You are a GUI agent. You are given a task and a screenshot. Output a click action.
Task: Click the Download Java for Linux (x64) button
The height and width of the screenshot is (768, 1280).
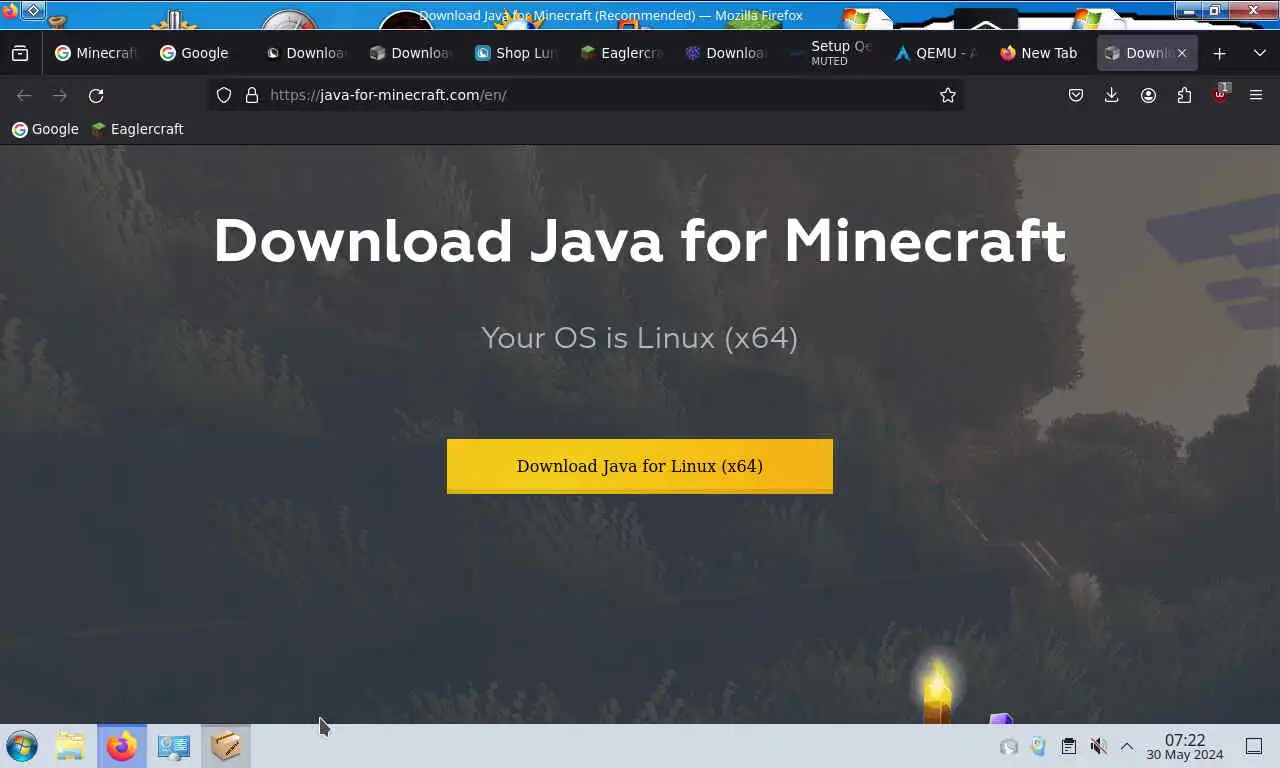pos(640,466)
